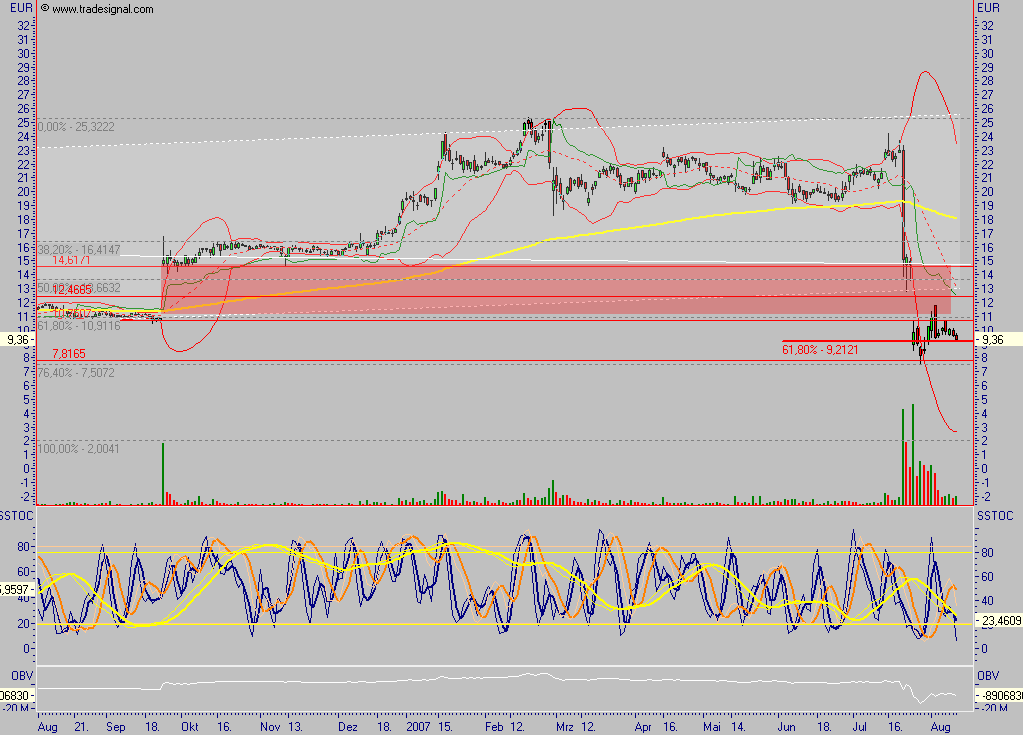Click the OBV label on the right side
Screen dimensions: 1023x735
click(988, 676)
